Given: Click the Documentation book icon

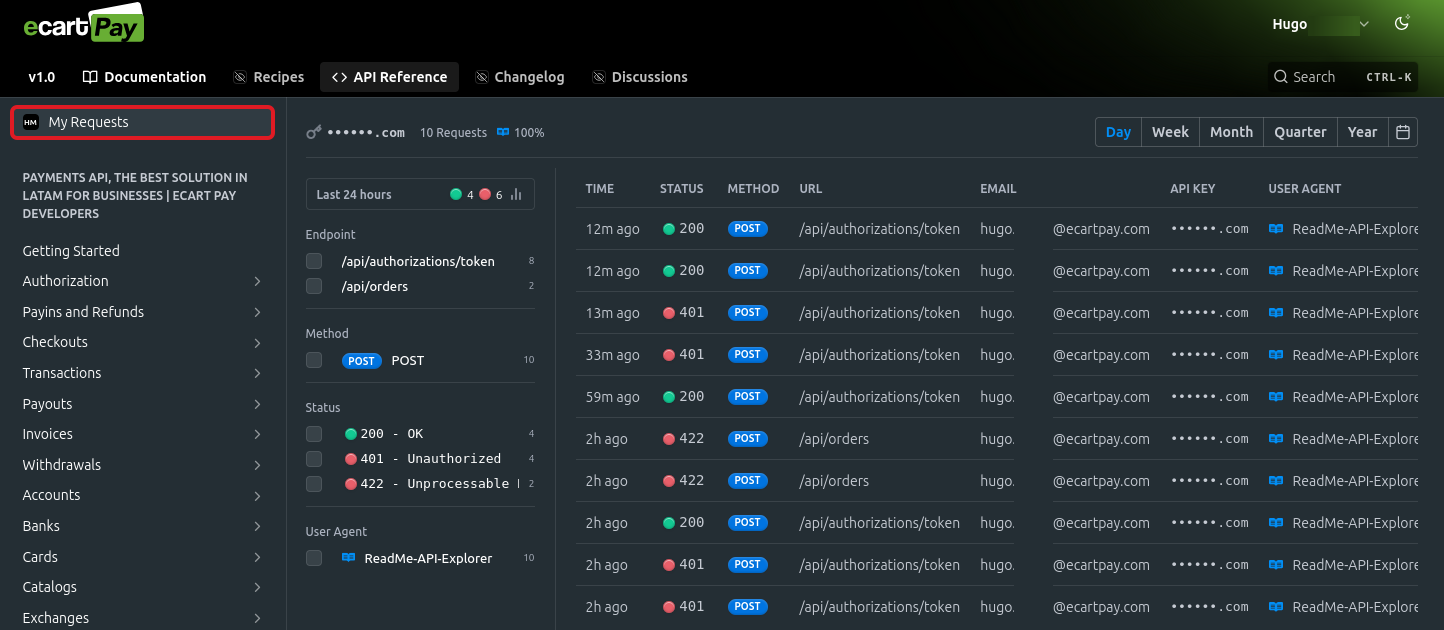Looking at the screenshot, I should pyautogui.click(x=90, y=77).
